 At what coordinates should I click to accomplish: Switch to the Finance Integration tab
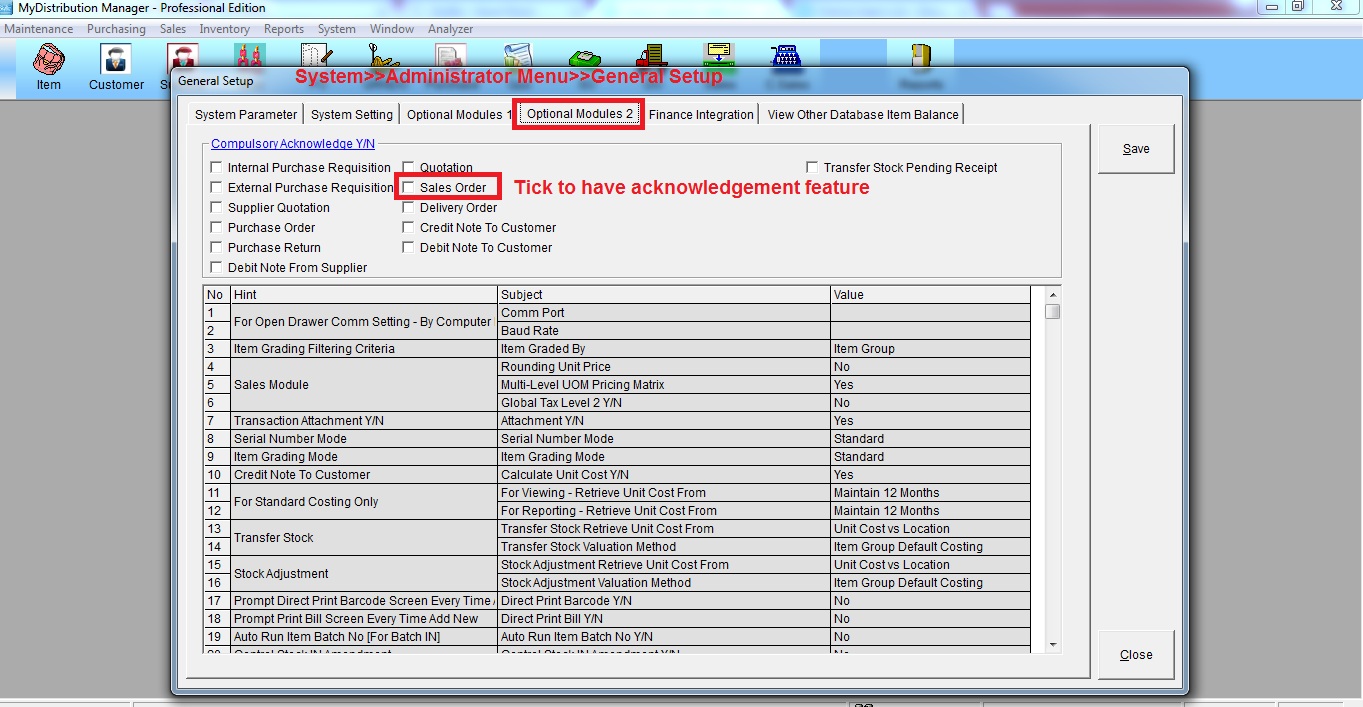(x=700, y=115)
